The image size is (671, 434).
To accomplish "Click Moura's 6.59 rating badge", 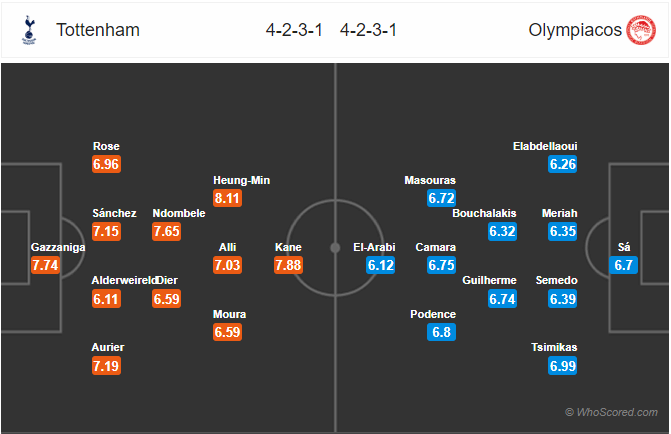I will (x=227, y=332).
